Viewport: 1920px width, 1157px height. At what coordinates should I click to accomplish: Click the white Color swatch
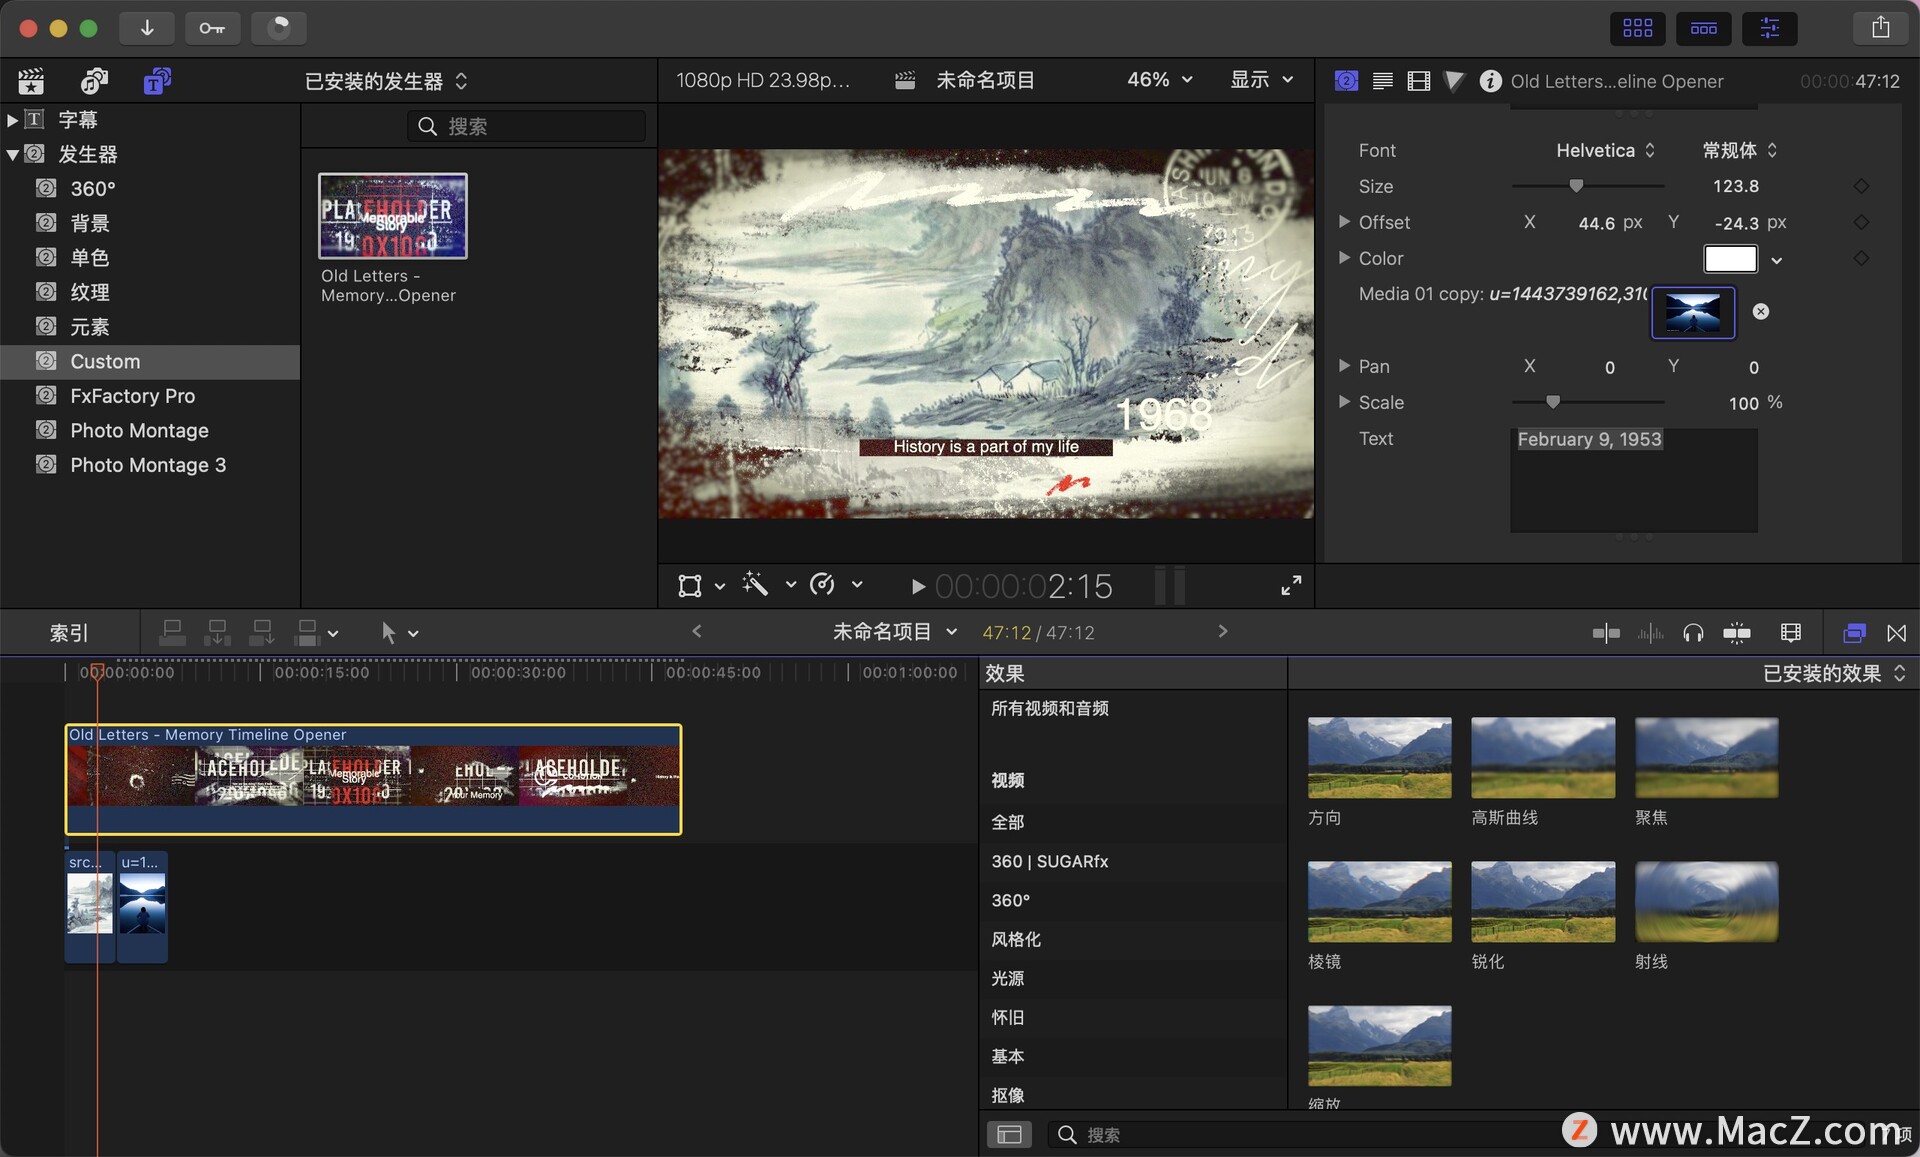click(x=1730, y=259)
